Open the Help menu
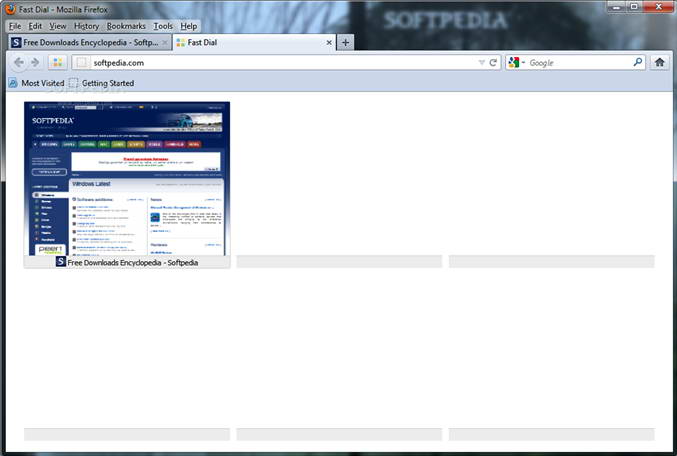677x456 pixels. coord(189,26)
